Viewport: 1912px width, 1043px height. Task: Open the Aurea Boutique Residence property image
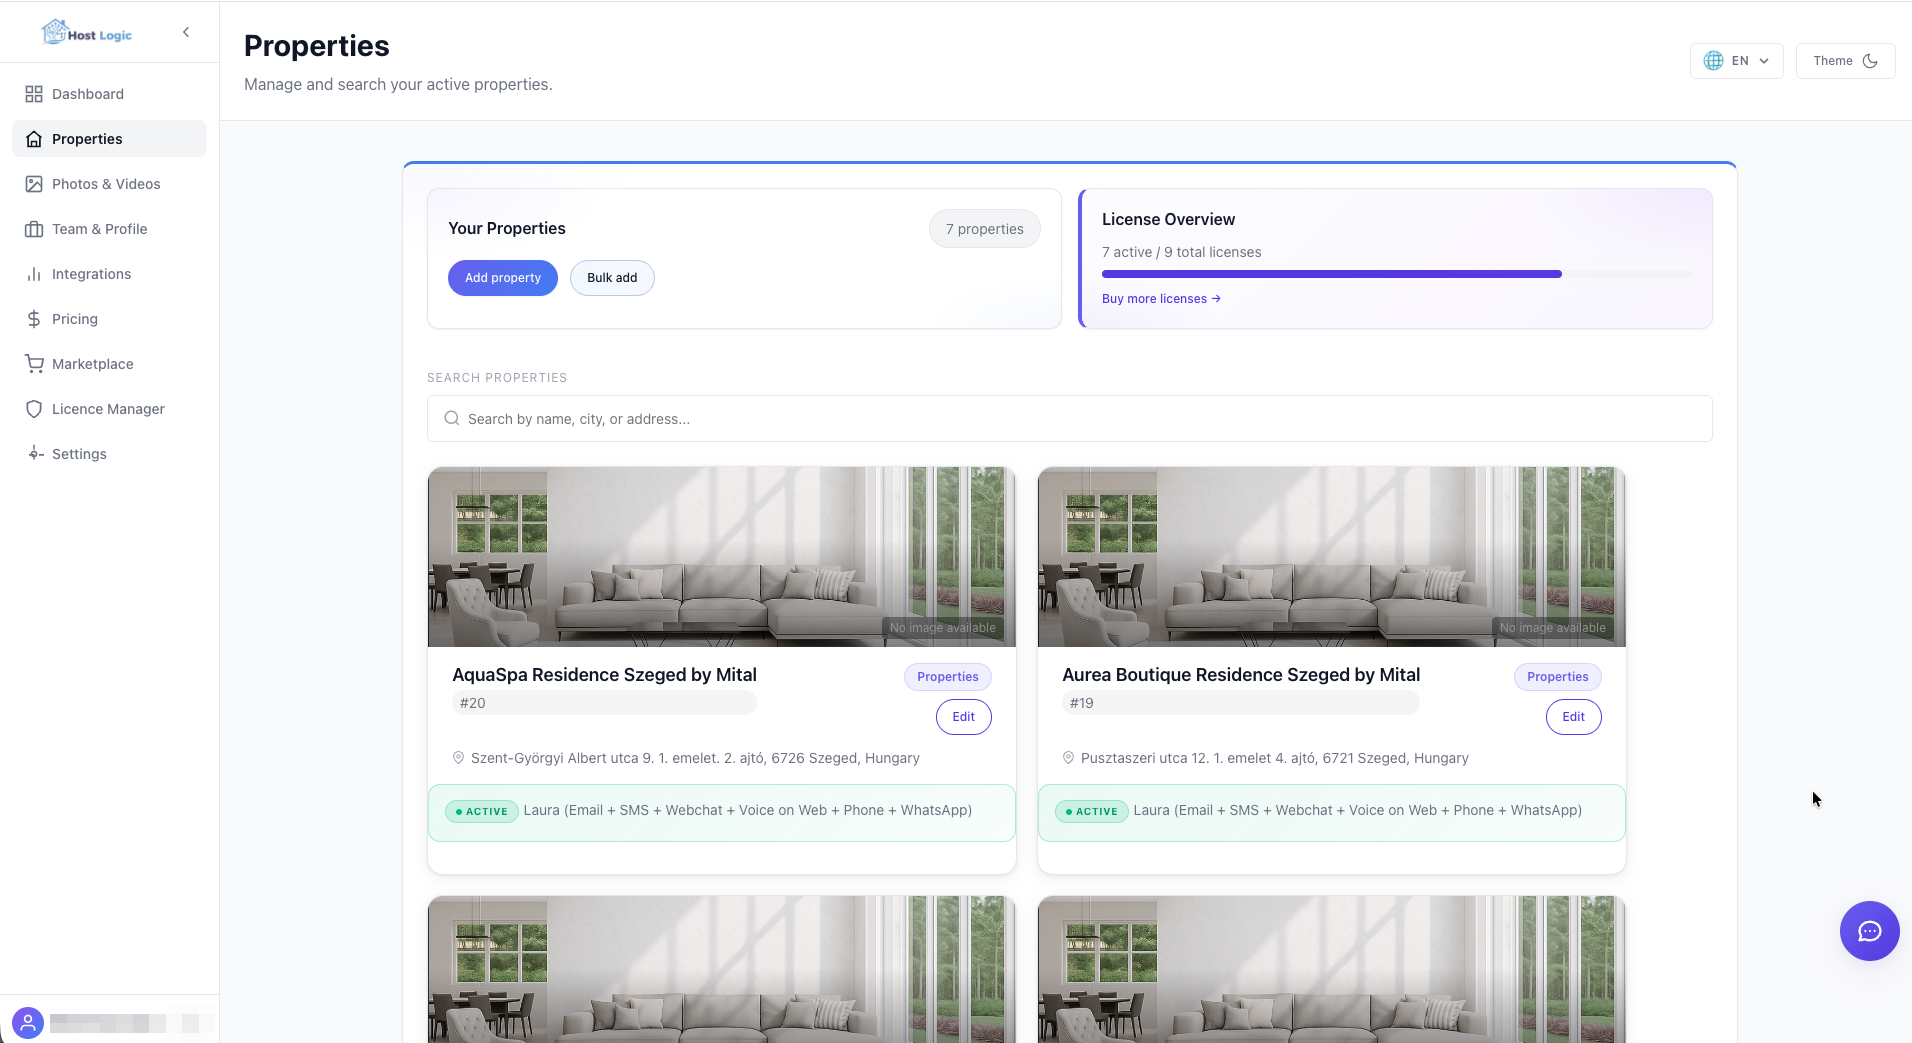tap(1331, 556)
